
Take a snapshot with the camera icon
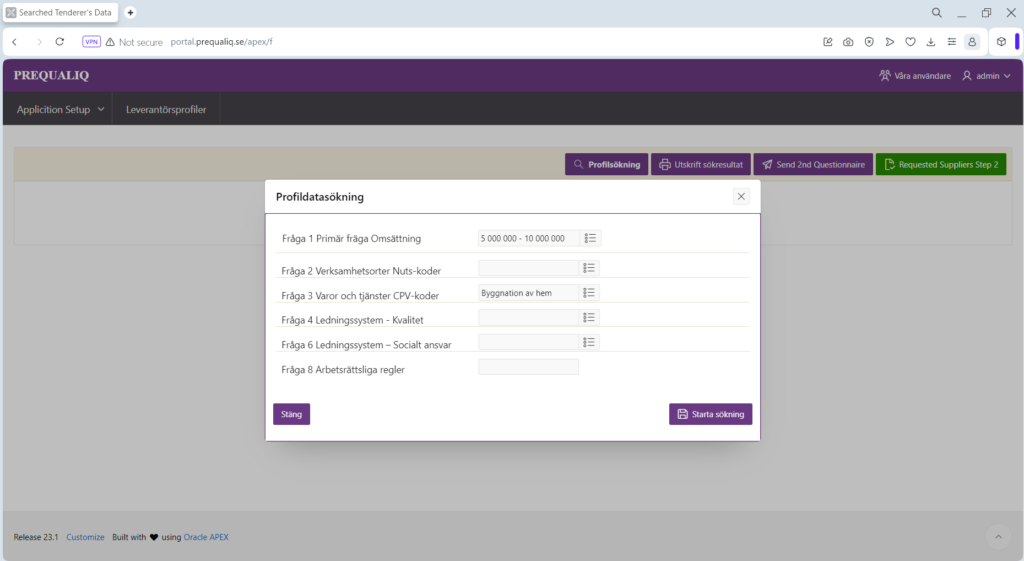pyautogui.click(x=848, y=42)
